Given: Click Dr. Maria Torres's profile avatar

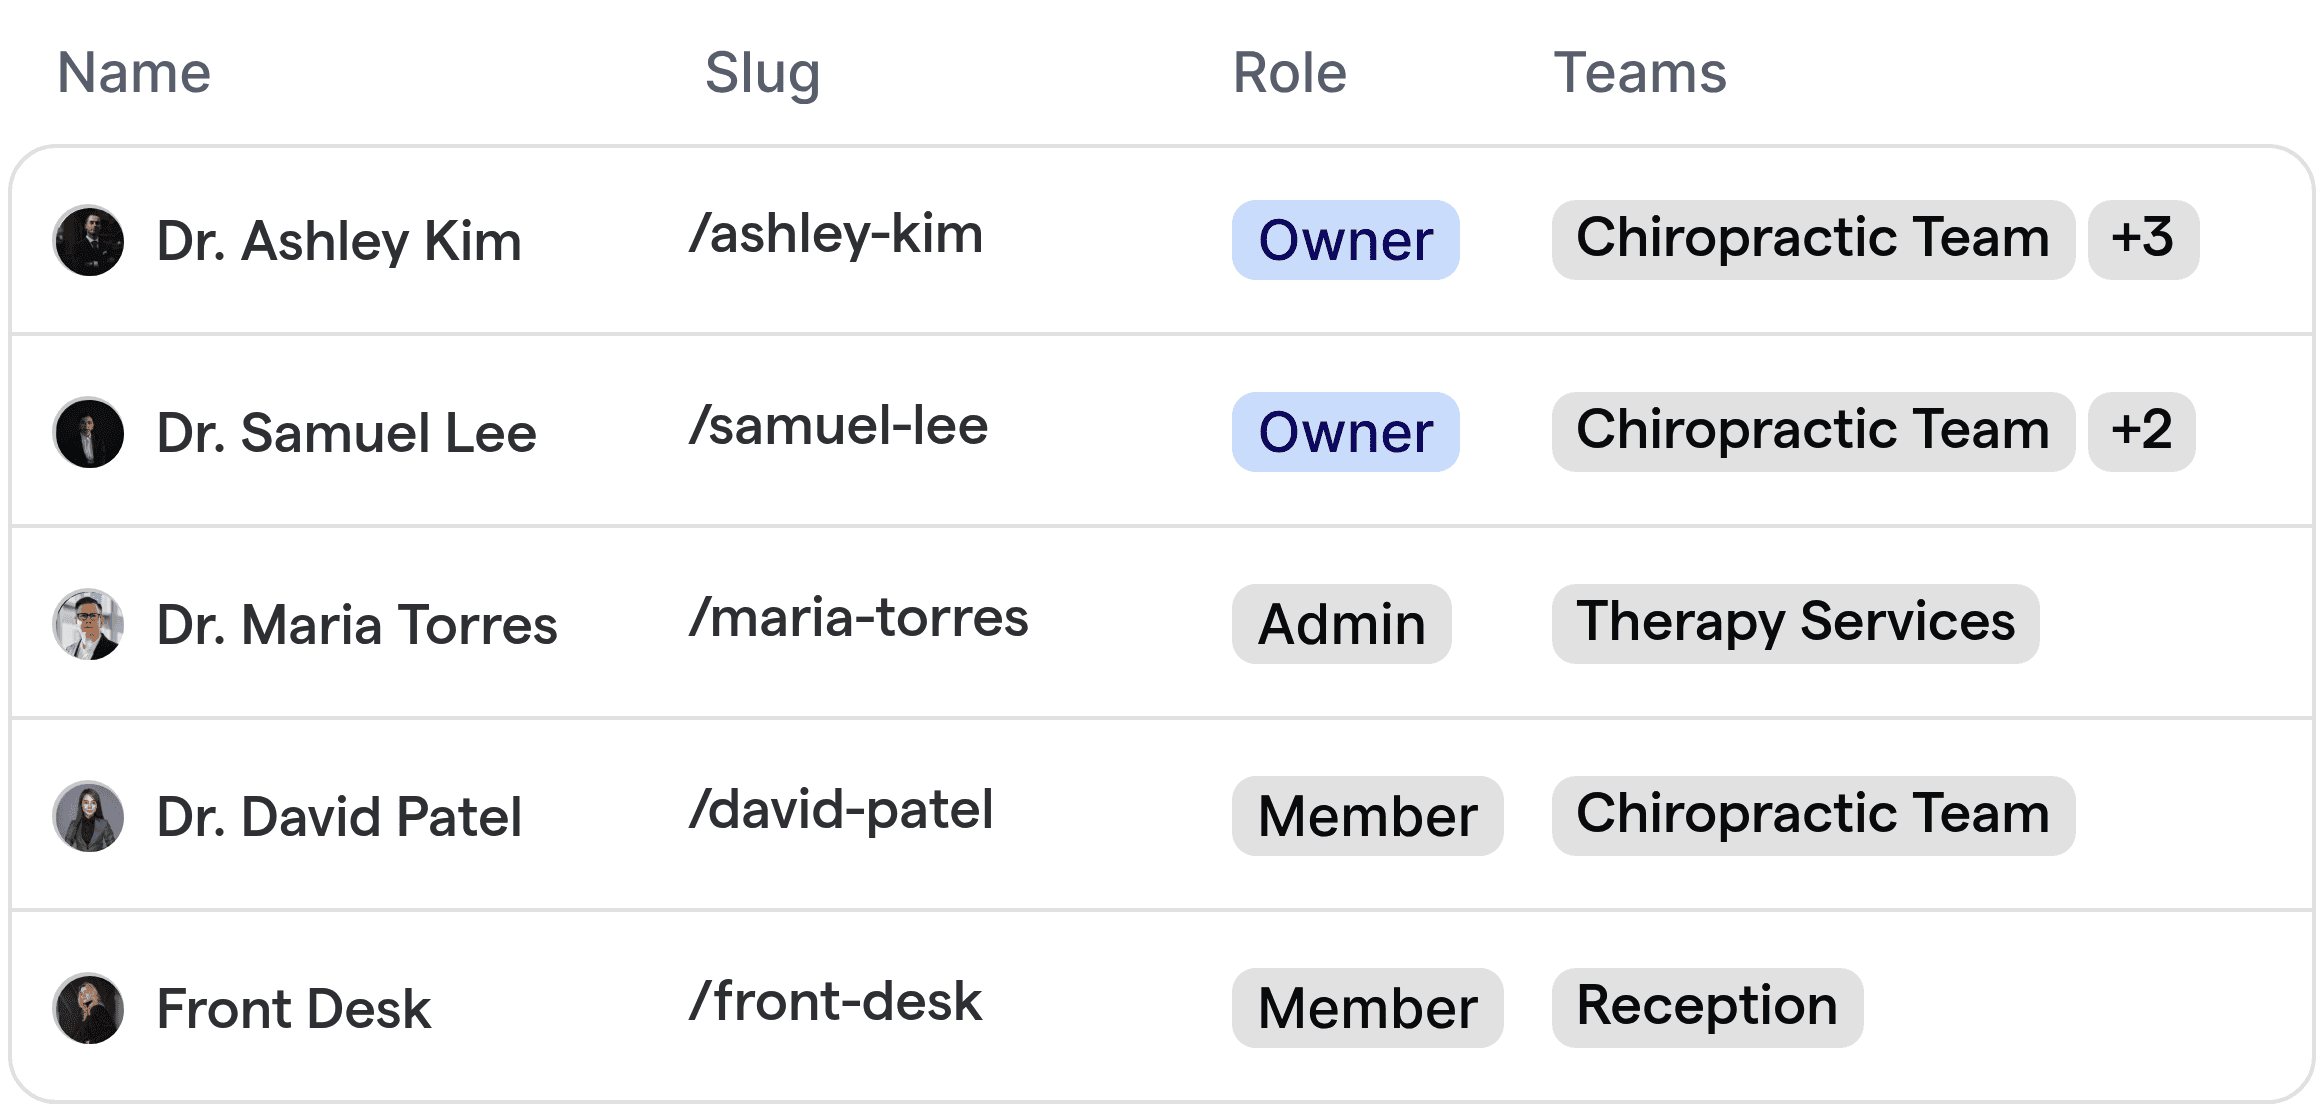Looking at the screenshot, I should (x=88, y=624).
